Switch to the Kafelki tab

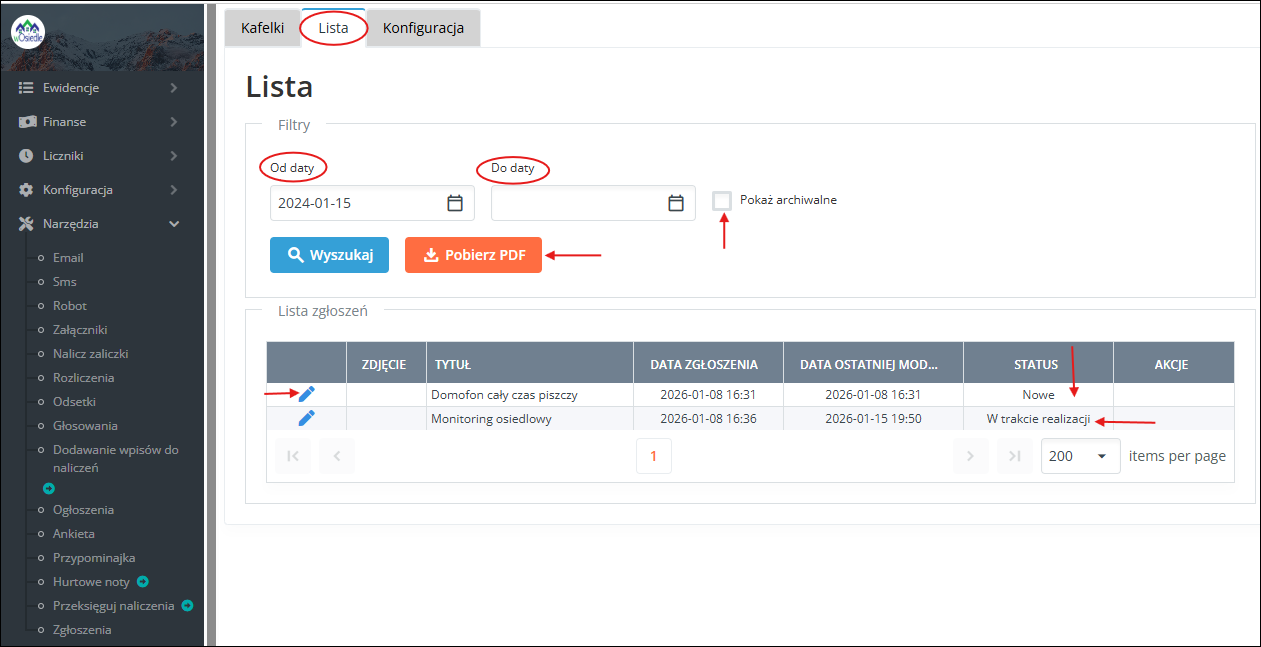point(262,28)
